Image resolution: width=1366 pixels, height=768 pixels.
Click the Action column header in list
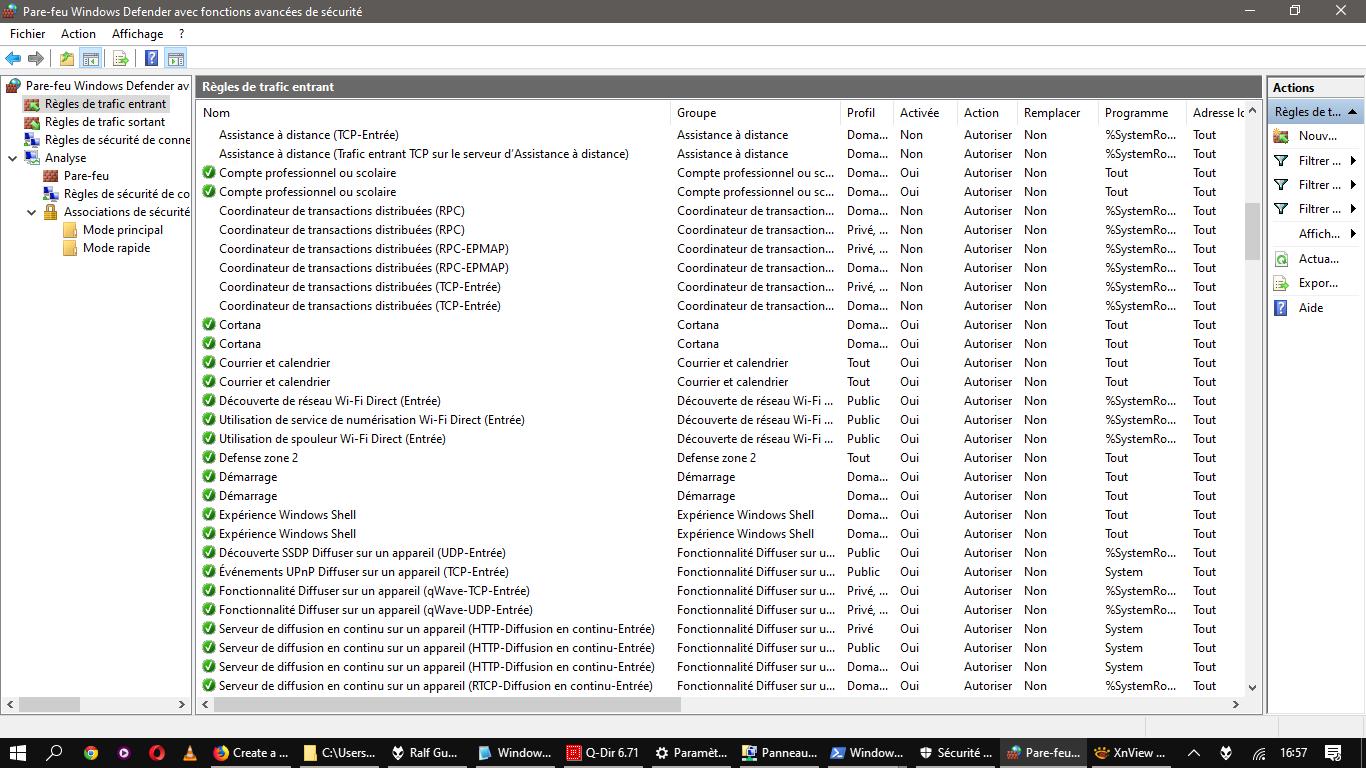tap(987, 113)
